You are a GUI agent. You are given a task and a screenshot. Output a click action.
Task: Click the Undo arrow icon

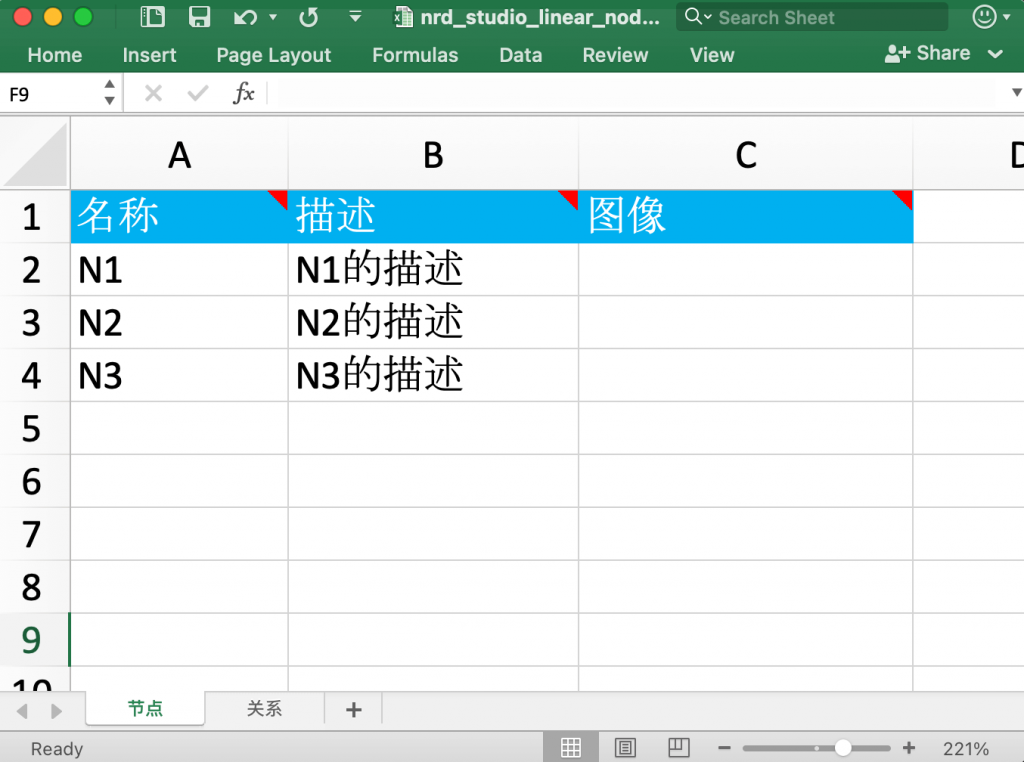(x=244, y=17)
